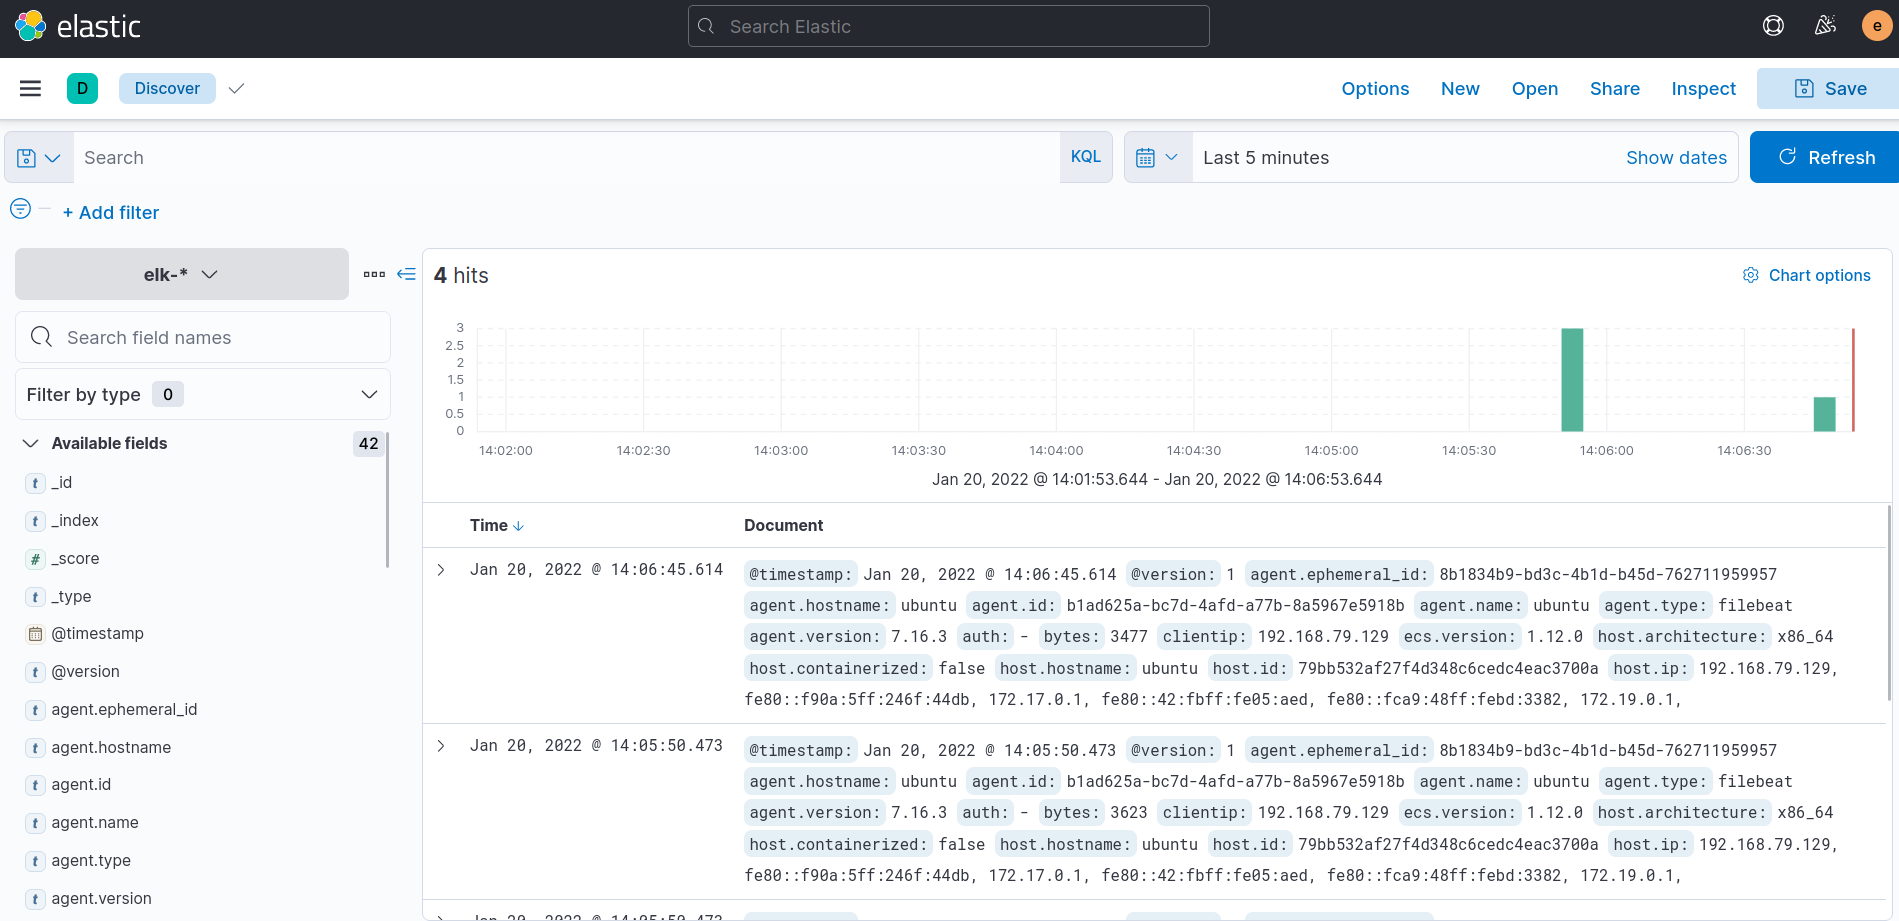This screenshot has height=921, width=1899.
Task: Click the Search Elastic input field
Action: pos(949,26)
